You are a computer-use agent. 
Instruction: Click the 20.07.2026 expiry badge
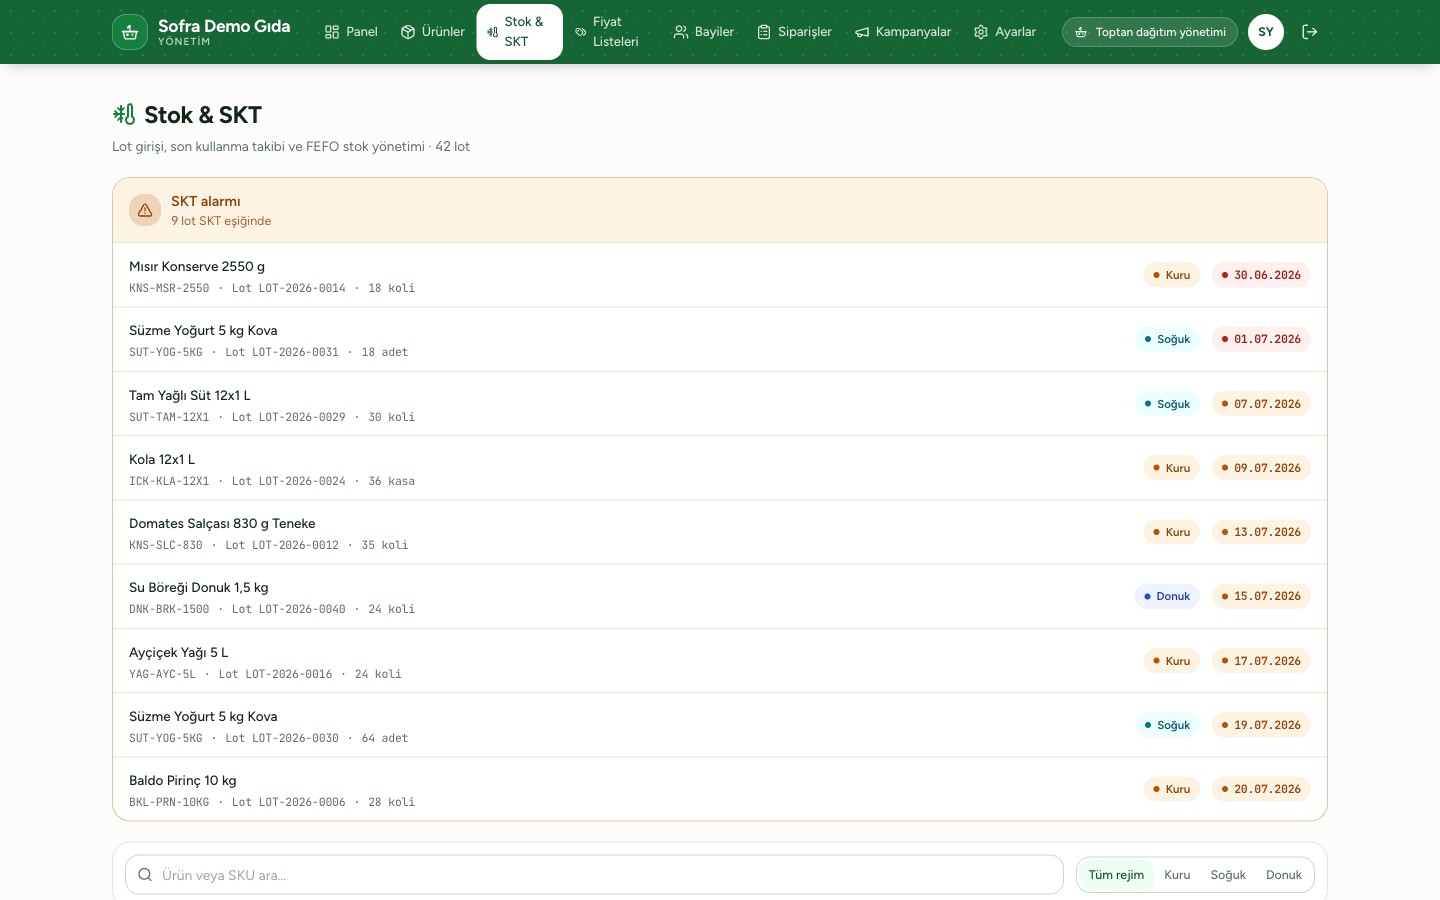tap(1261, 789)
